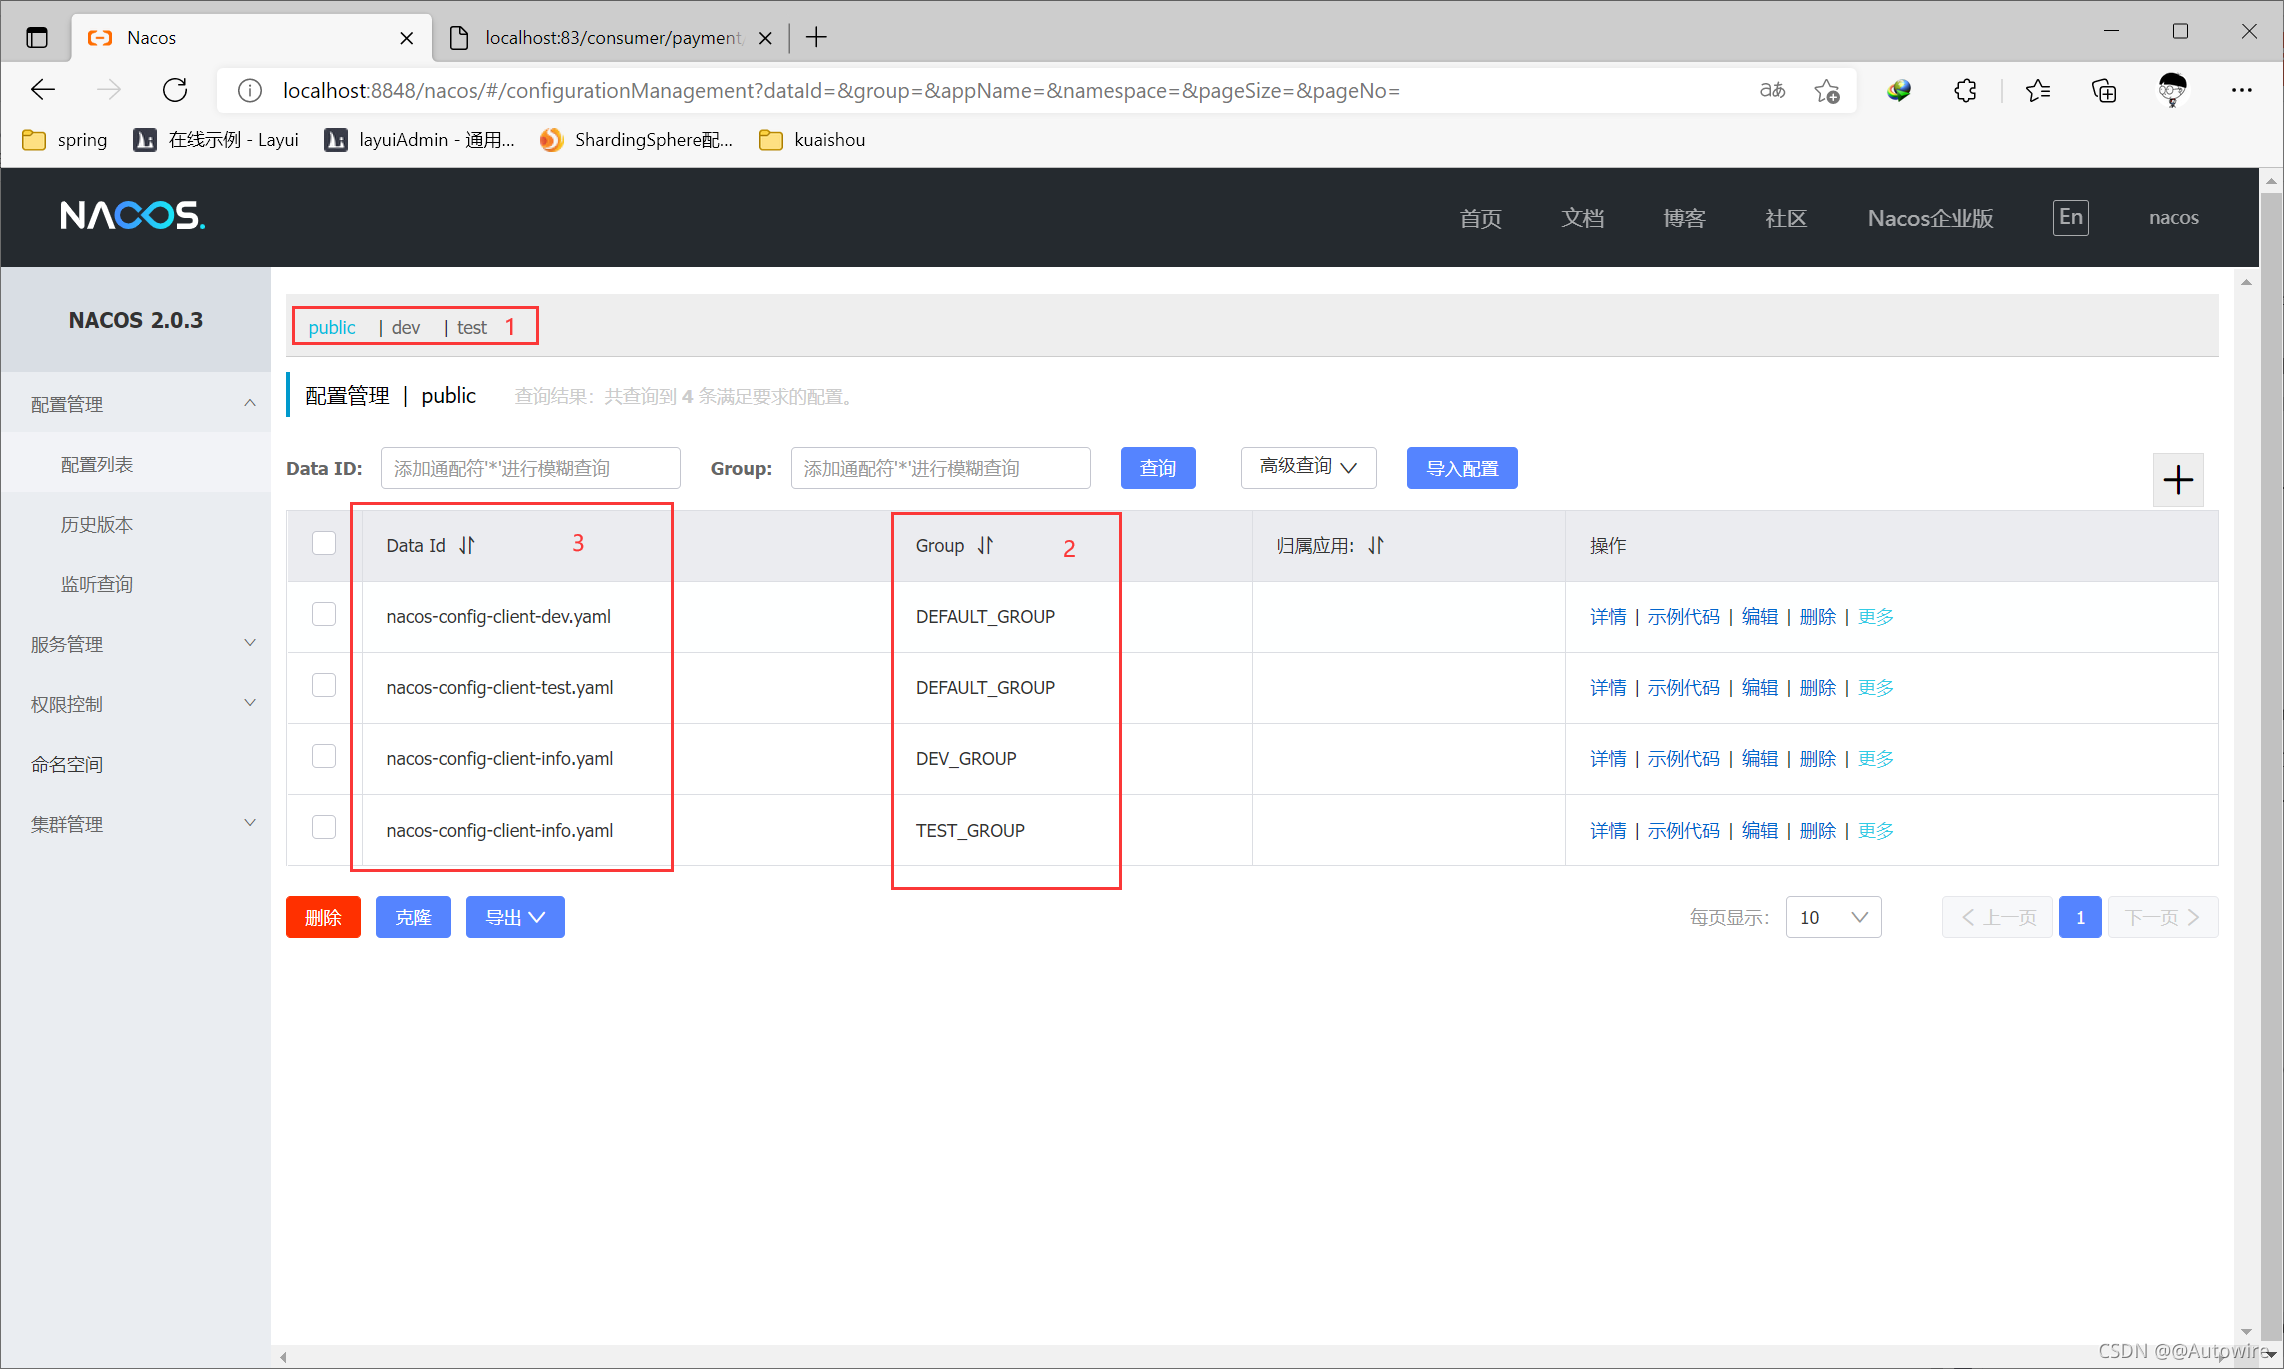Open 更多 for the TEST_GROUP row

coord(1876,831)
